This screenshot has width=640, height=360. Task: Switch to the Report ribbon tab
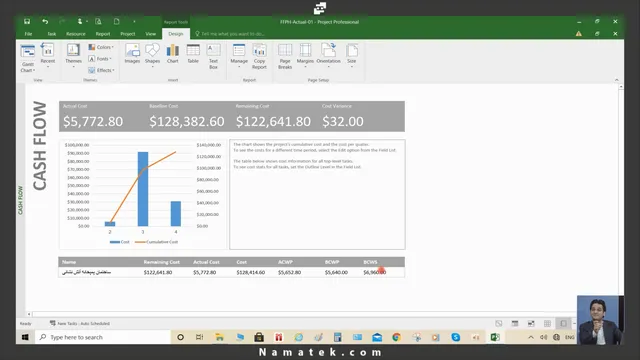(x=103, y=34)
